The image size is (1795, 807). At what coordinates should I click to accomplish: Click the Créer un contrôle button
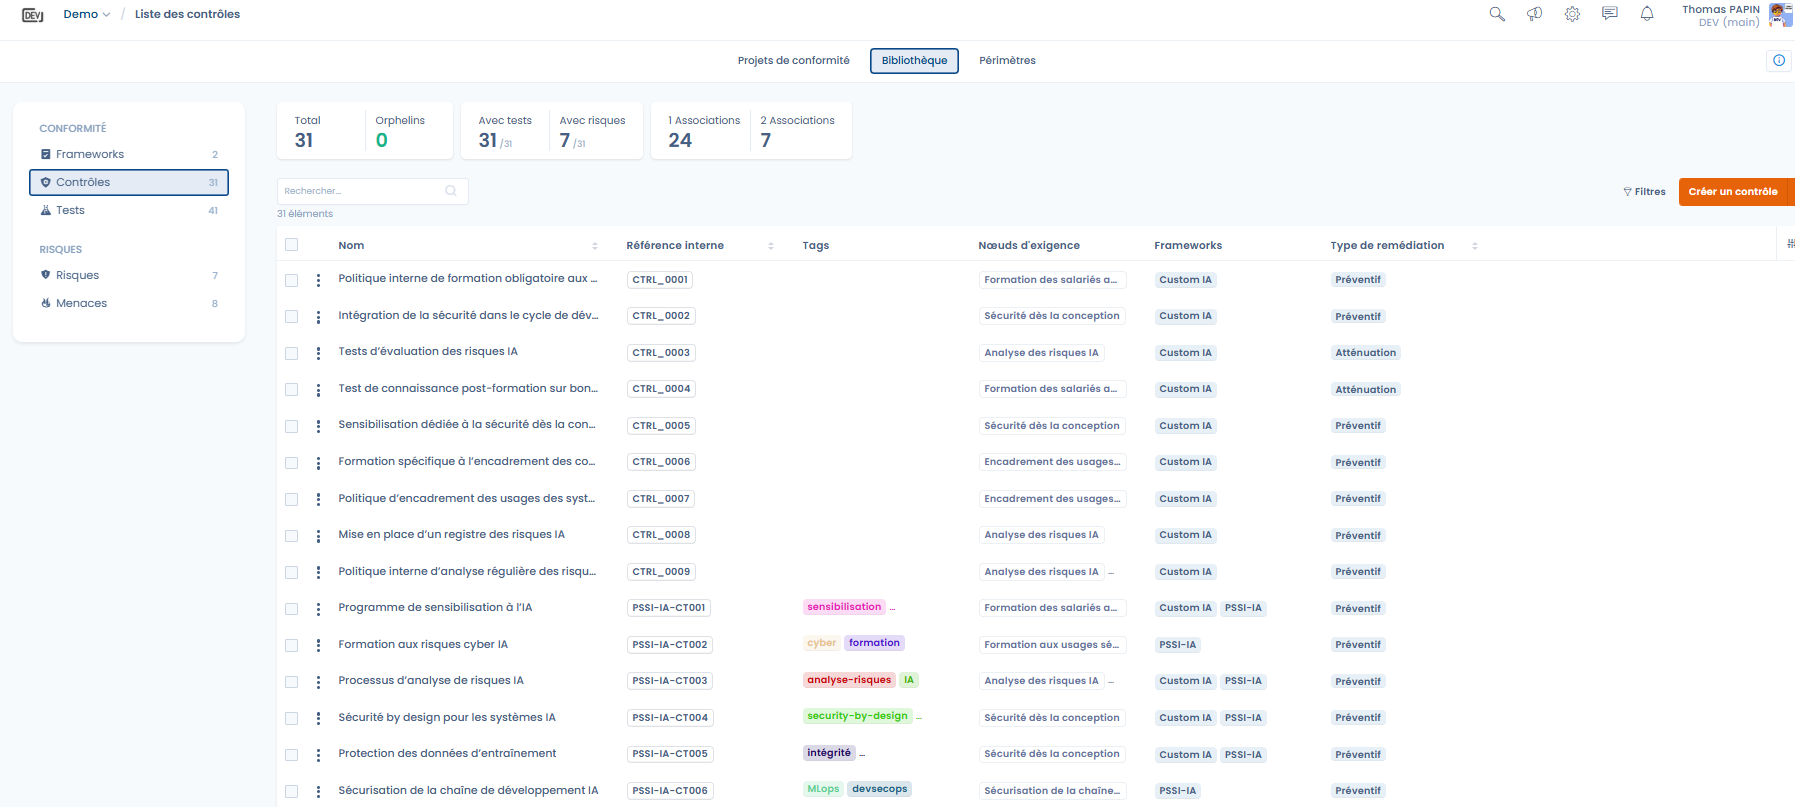point(1733,192)
